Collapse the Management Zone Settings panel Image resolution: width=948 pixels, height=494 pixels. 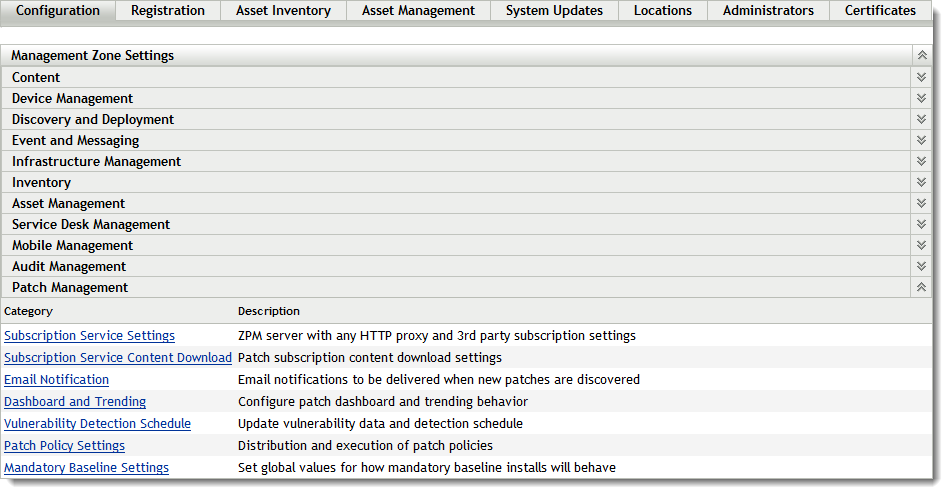(x=922, y=55)
